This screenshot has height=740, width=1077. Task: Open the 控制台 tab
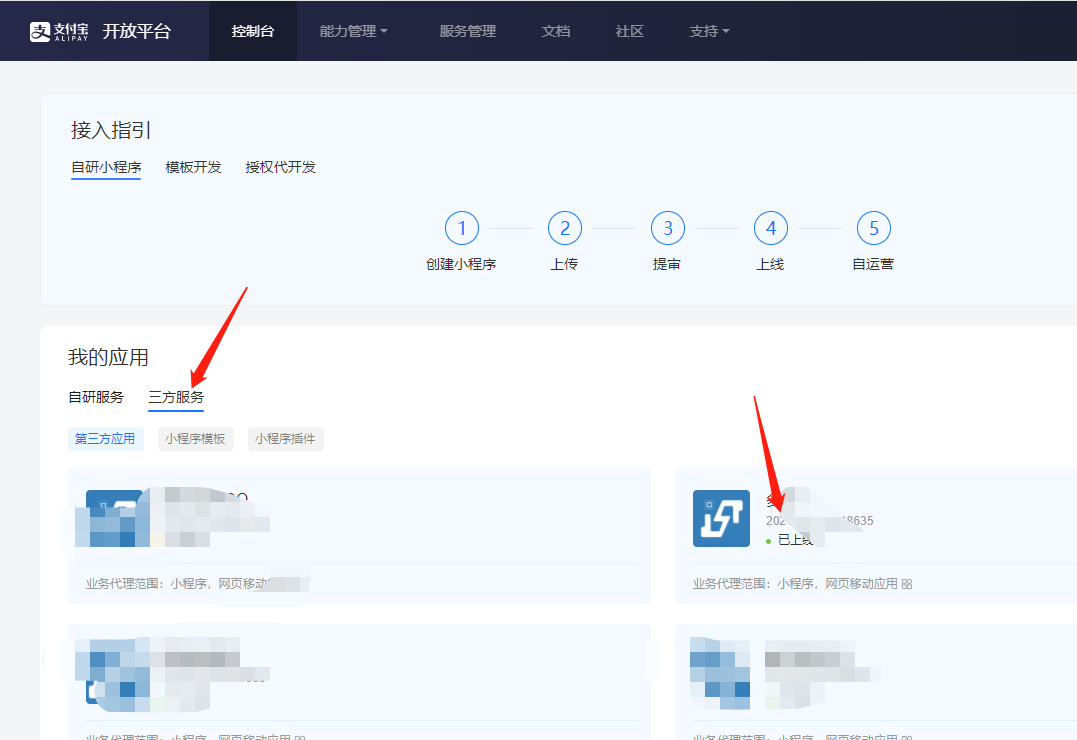tap(253, 31)
